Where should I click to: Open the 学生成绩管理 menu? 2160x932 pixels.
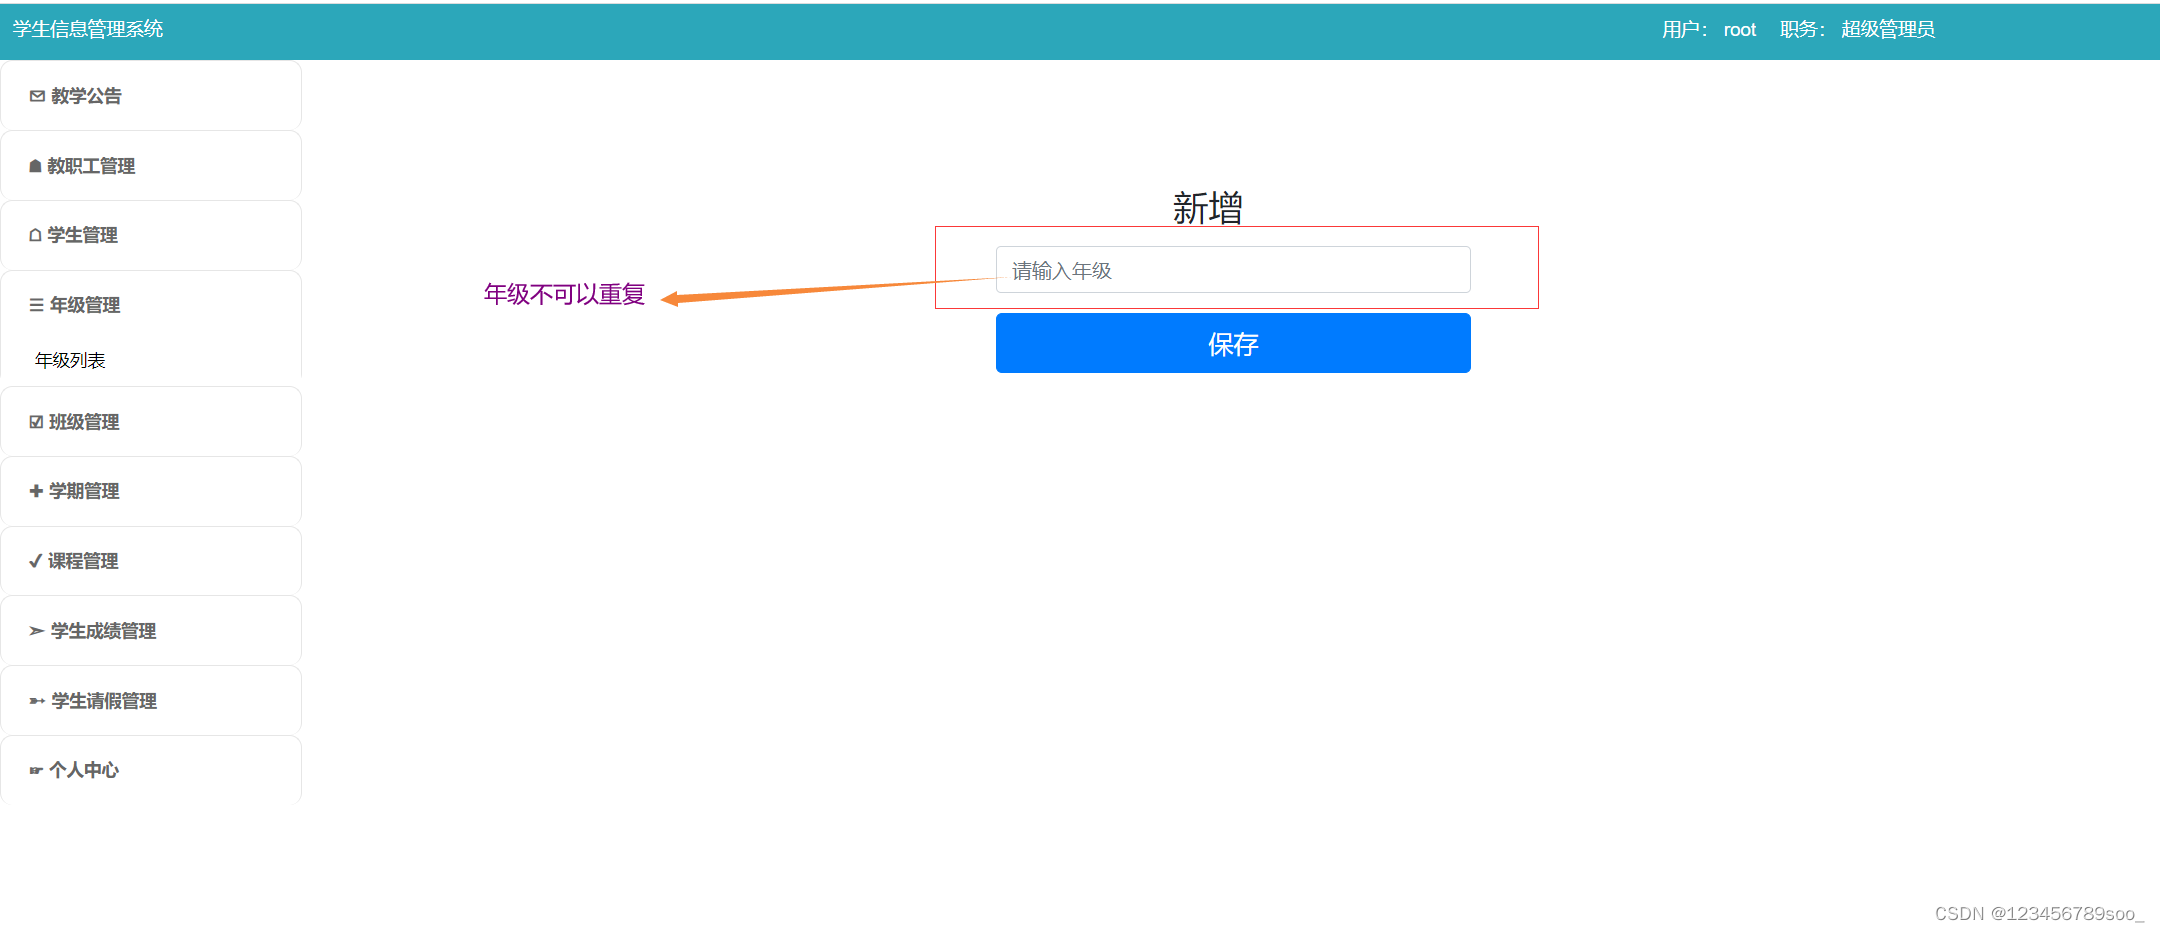[151, 631]
